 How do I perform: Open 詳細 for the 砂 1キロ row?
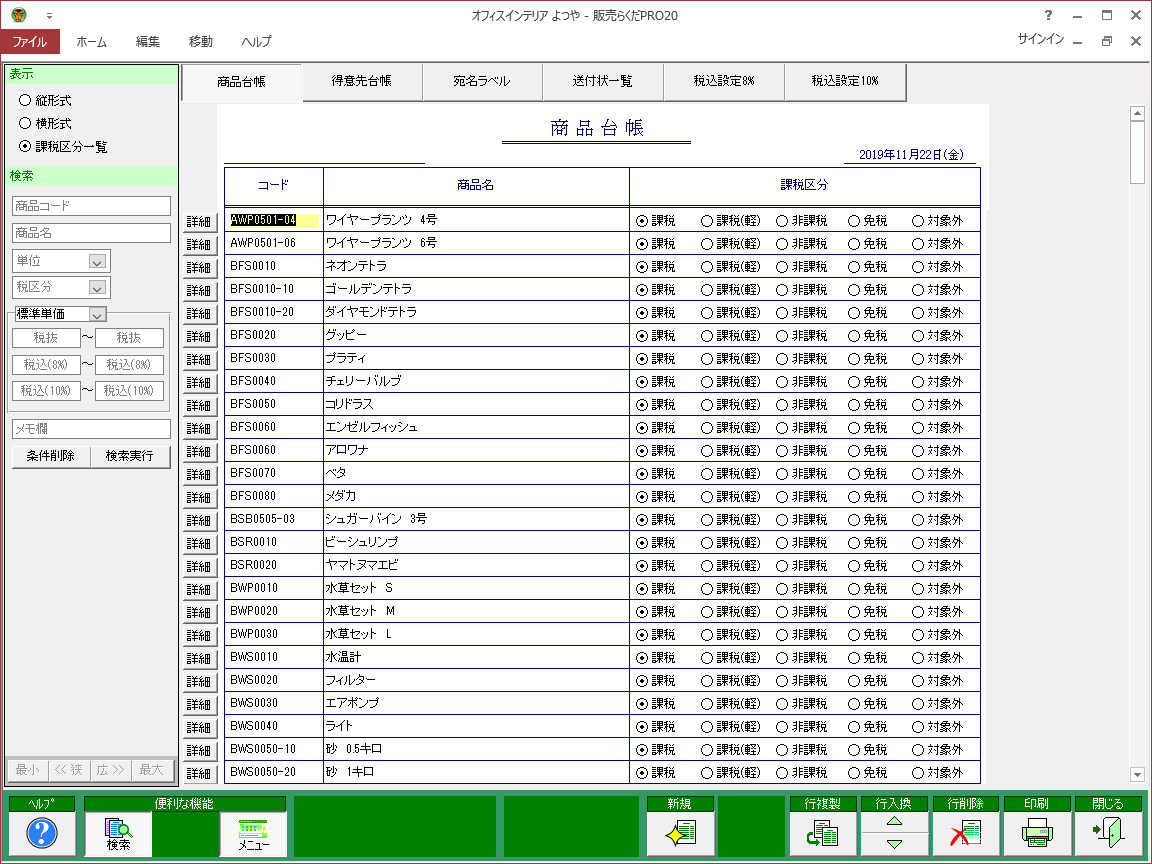pos(199,773)
